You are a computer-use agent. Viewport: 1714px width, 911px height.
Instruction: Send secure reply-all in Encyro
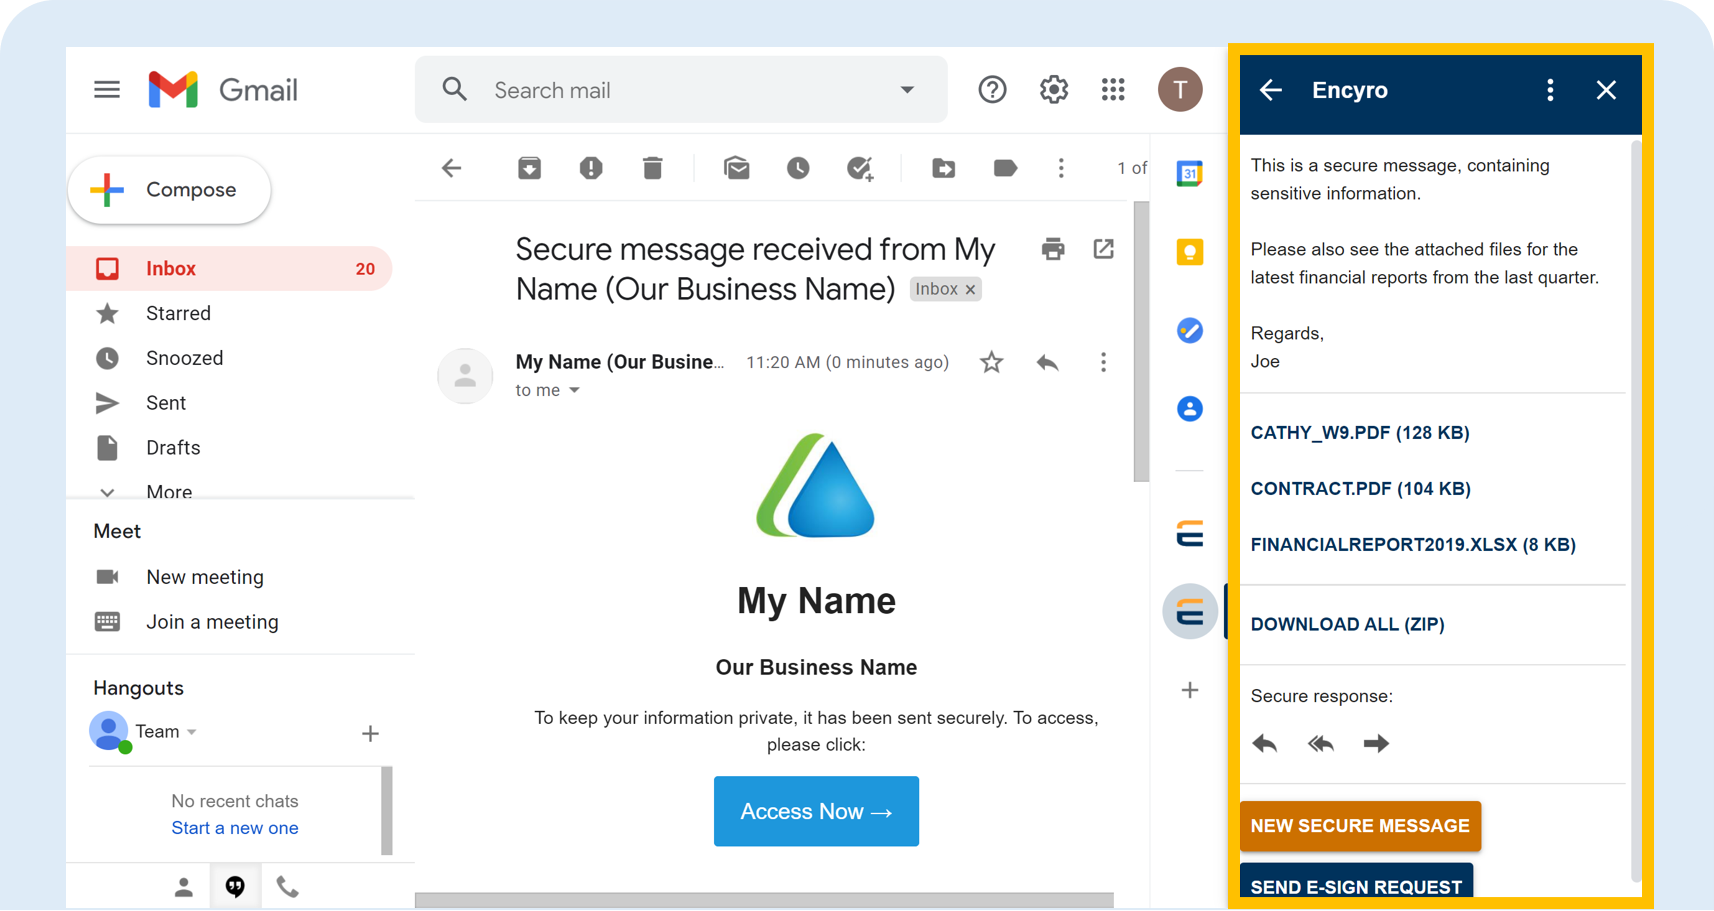[1321, 743]
